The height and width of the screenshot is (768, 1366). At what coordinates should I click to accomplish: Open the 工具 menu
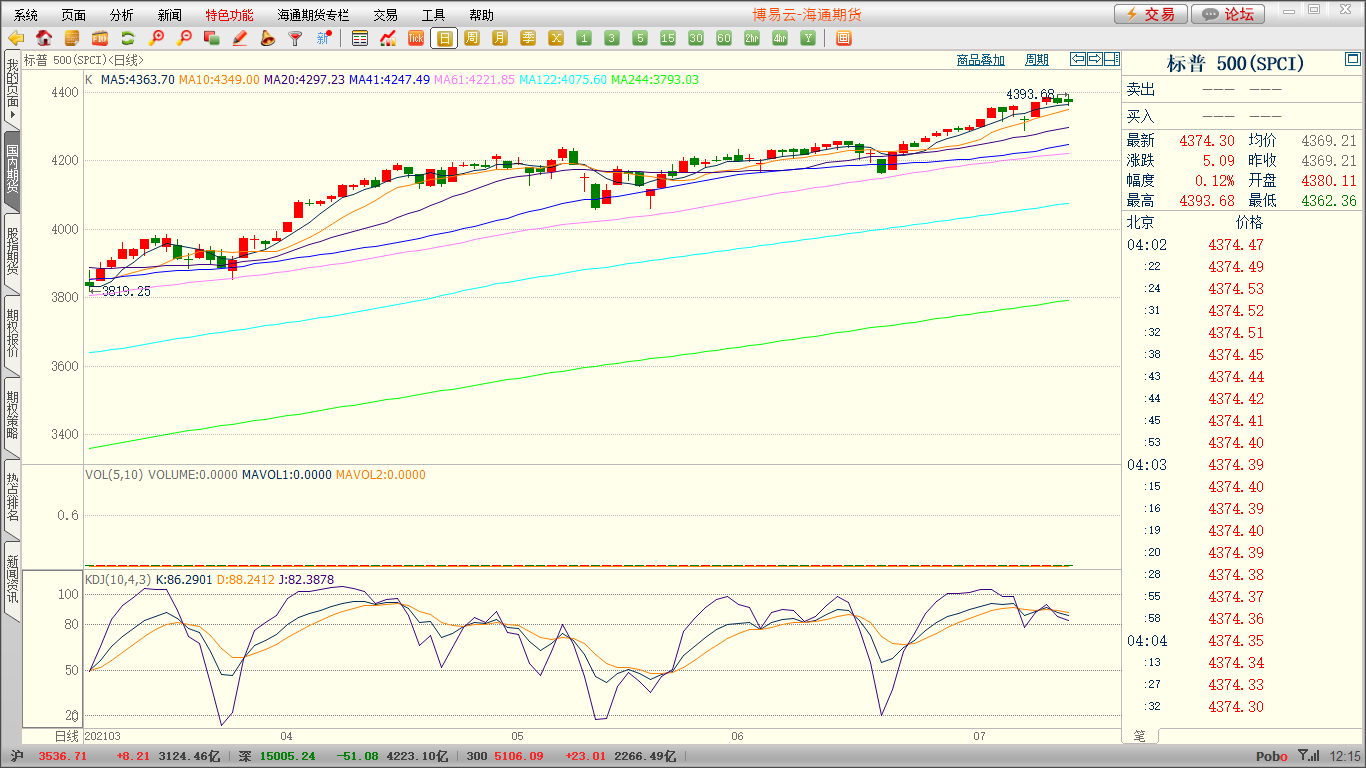433,15
